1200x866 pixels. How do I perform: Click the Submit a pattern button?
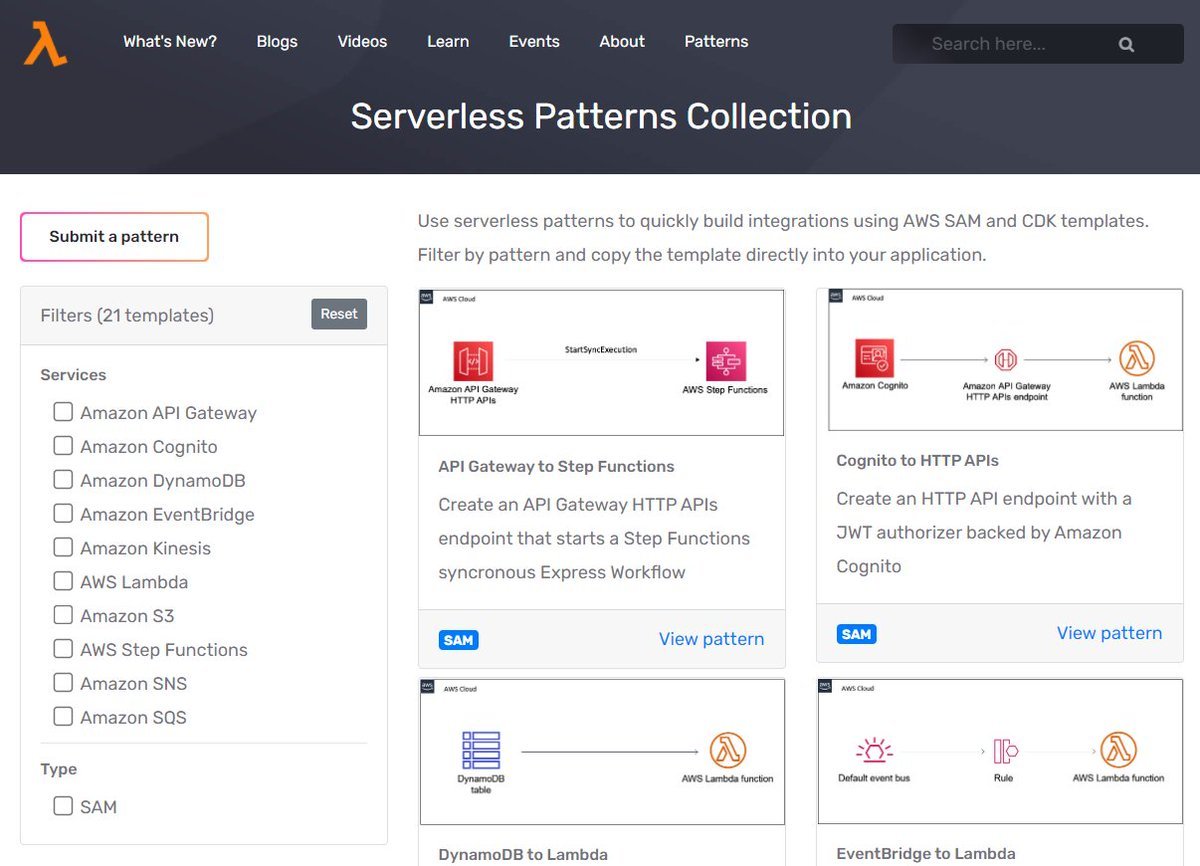click(114, 237)
